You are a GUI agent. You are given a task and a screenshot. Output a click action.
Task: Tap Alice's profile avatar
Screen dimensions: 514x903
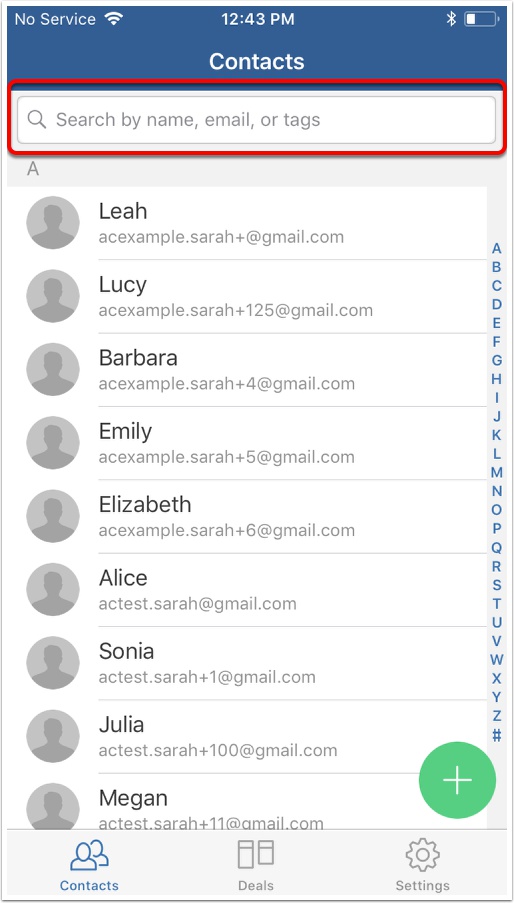(53, 590)
